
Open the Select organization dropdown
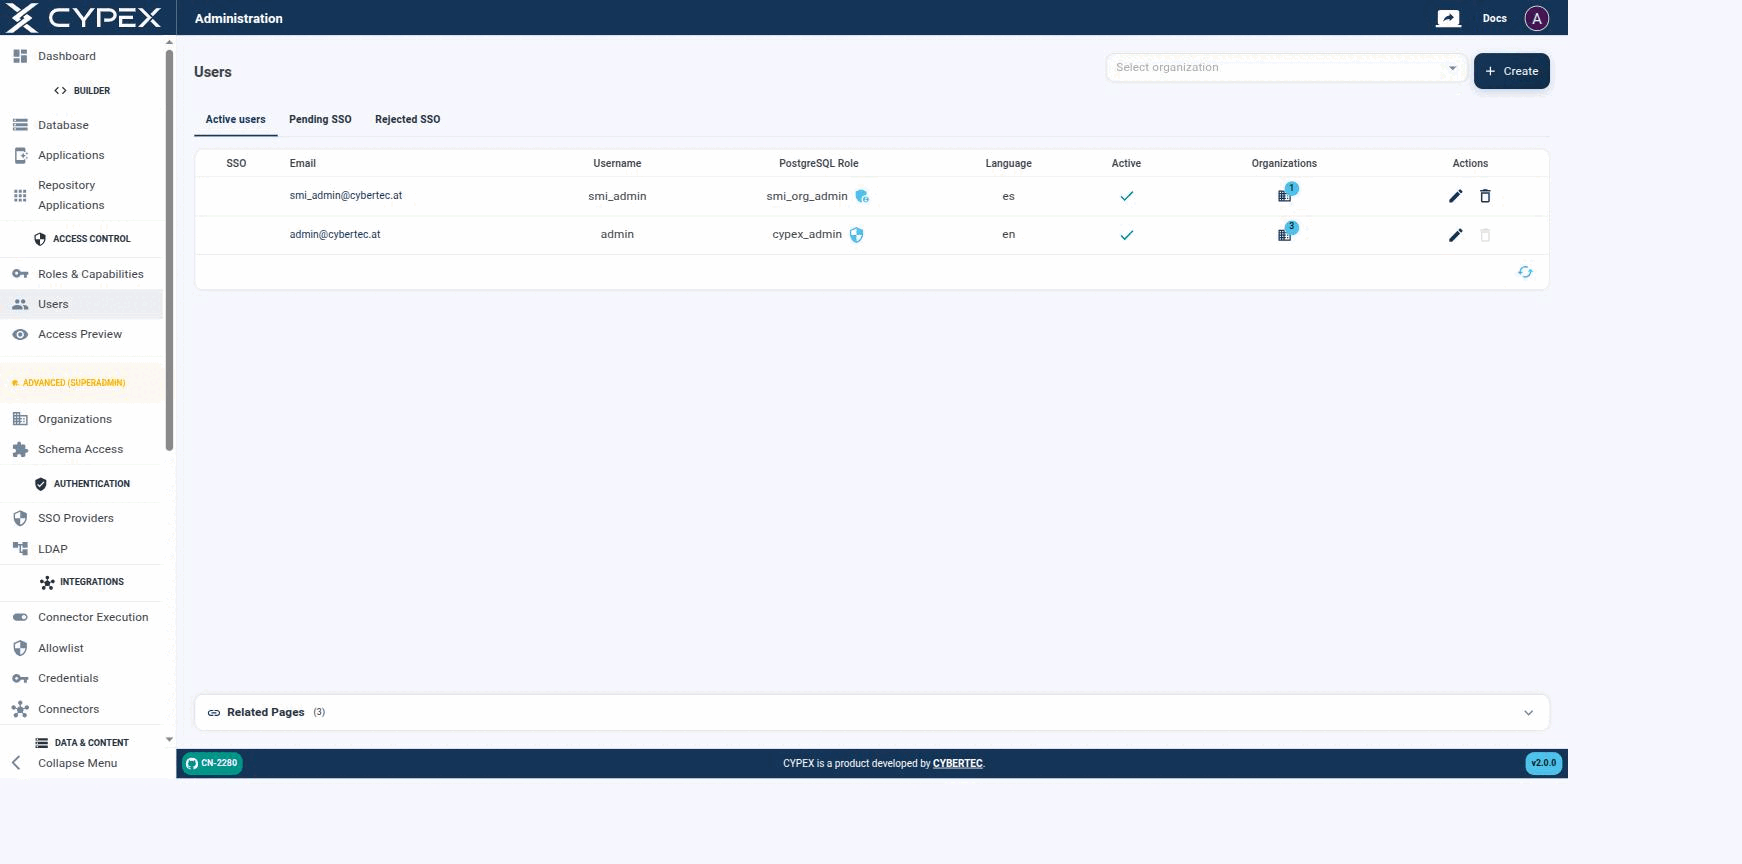pos(1286,68)
